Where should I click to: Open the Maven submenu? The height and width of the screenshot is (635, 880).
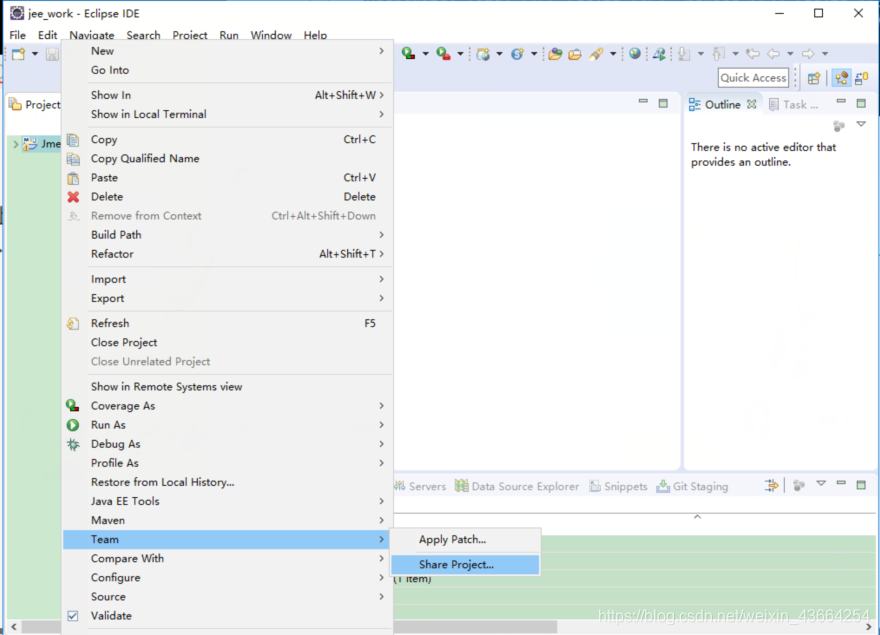tap(227, 520)
